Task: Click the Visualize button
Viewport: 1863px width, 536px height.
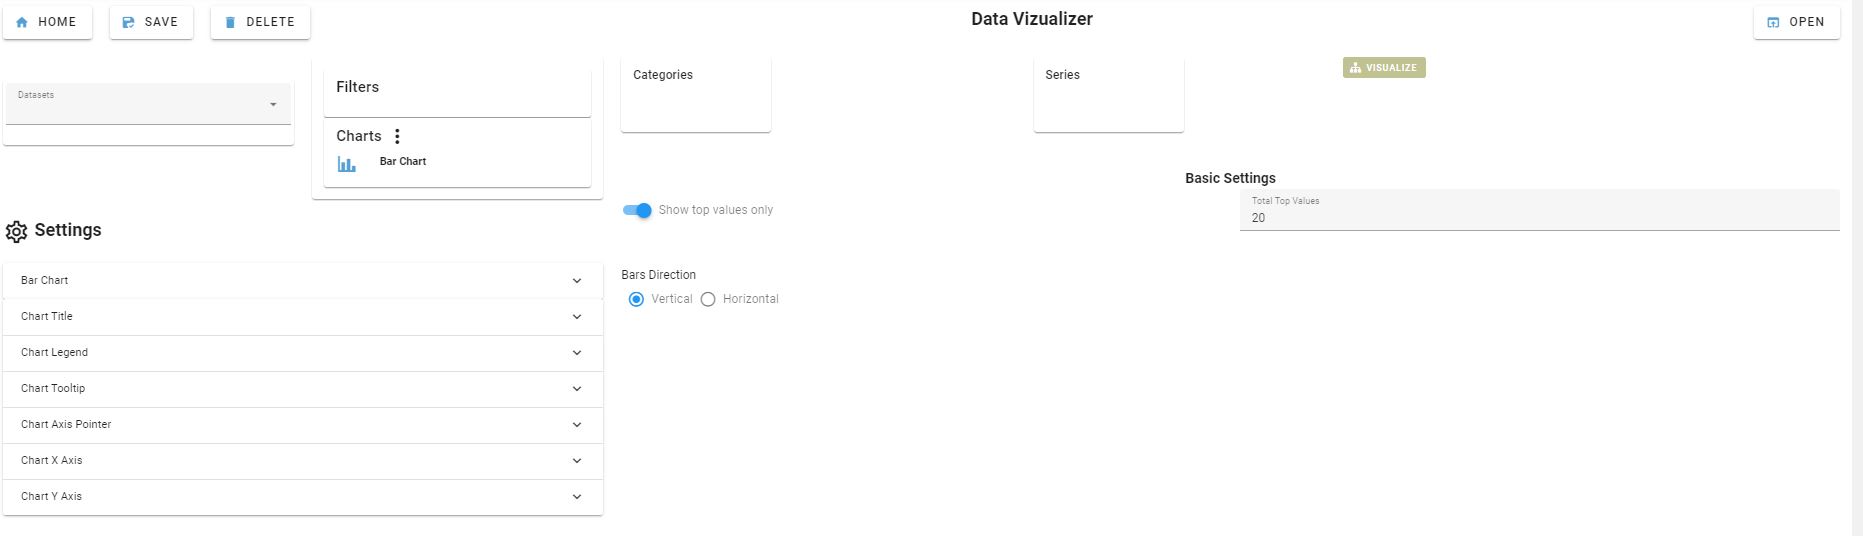Action: pyautogui.click(x=1384, y=68)
